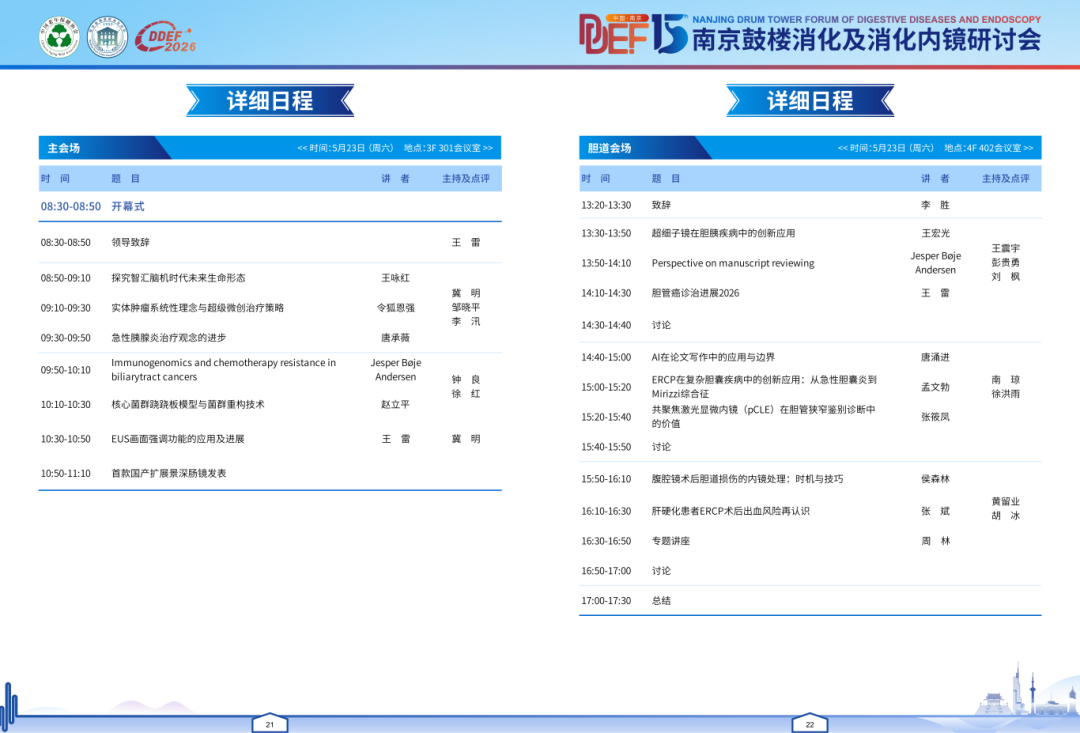The image size is (1080, 733).
Task: Click the left 详细日程 banner
Action: [270, 101]
